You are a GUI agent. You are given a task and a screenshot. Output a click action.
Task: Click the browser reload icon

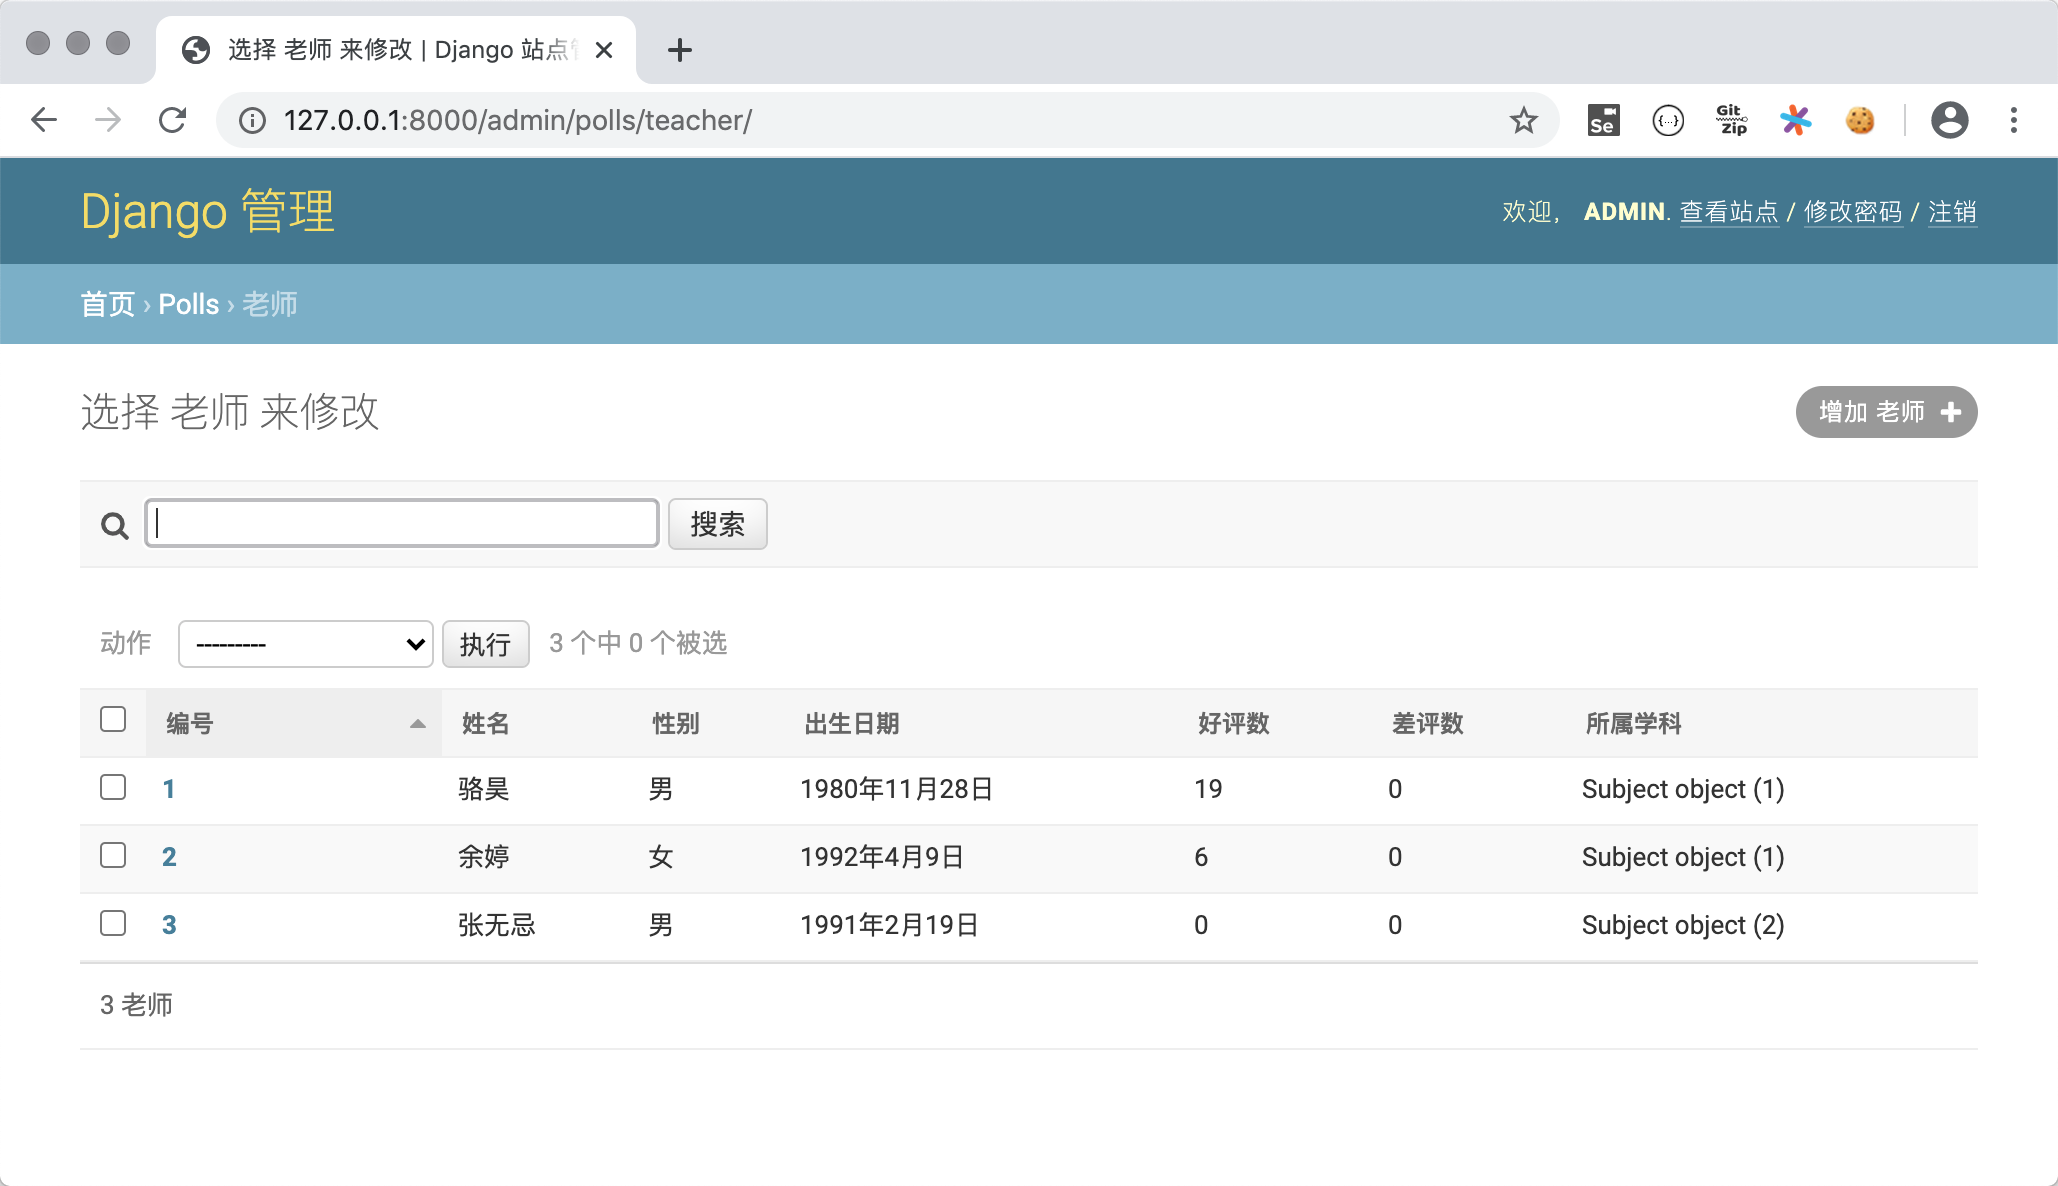pos(172,120)
